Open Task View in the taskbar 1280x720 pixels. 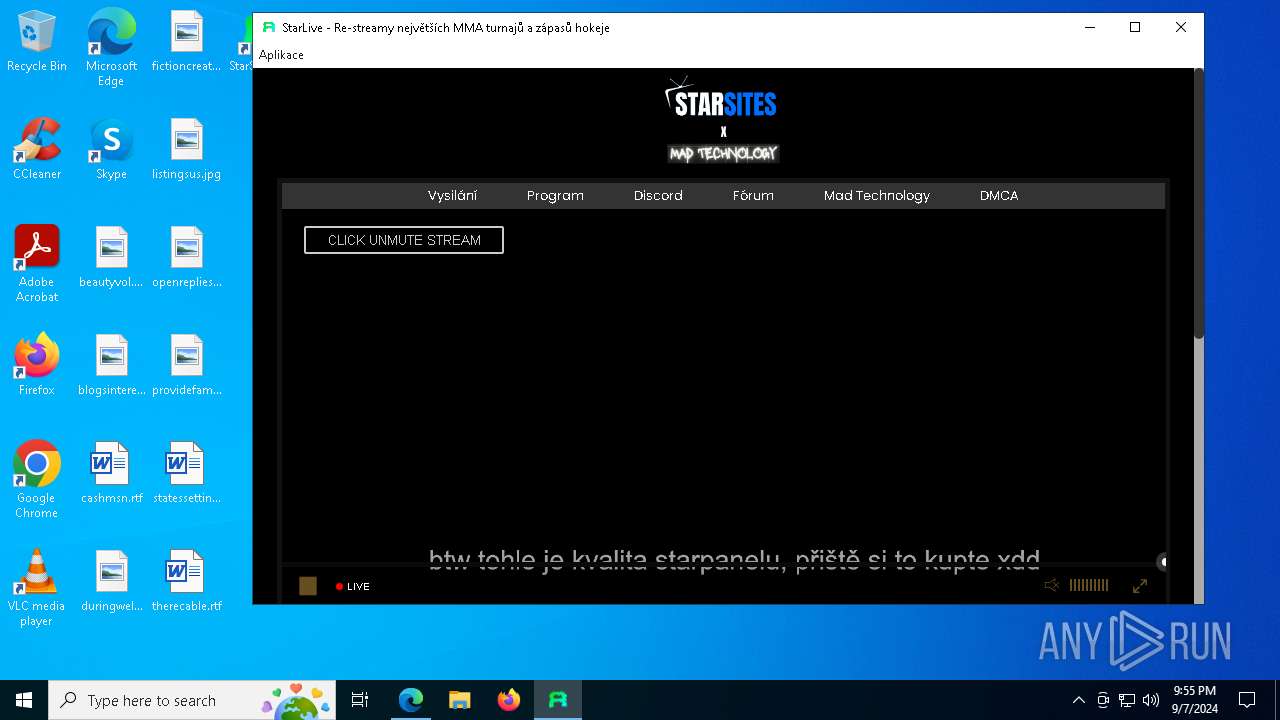[x=360, y=700]
